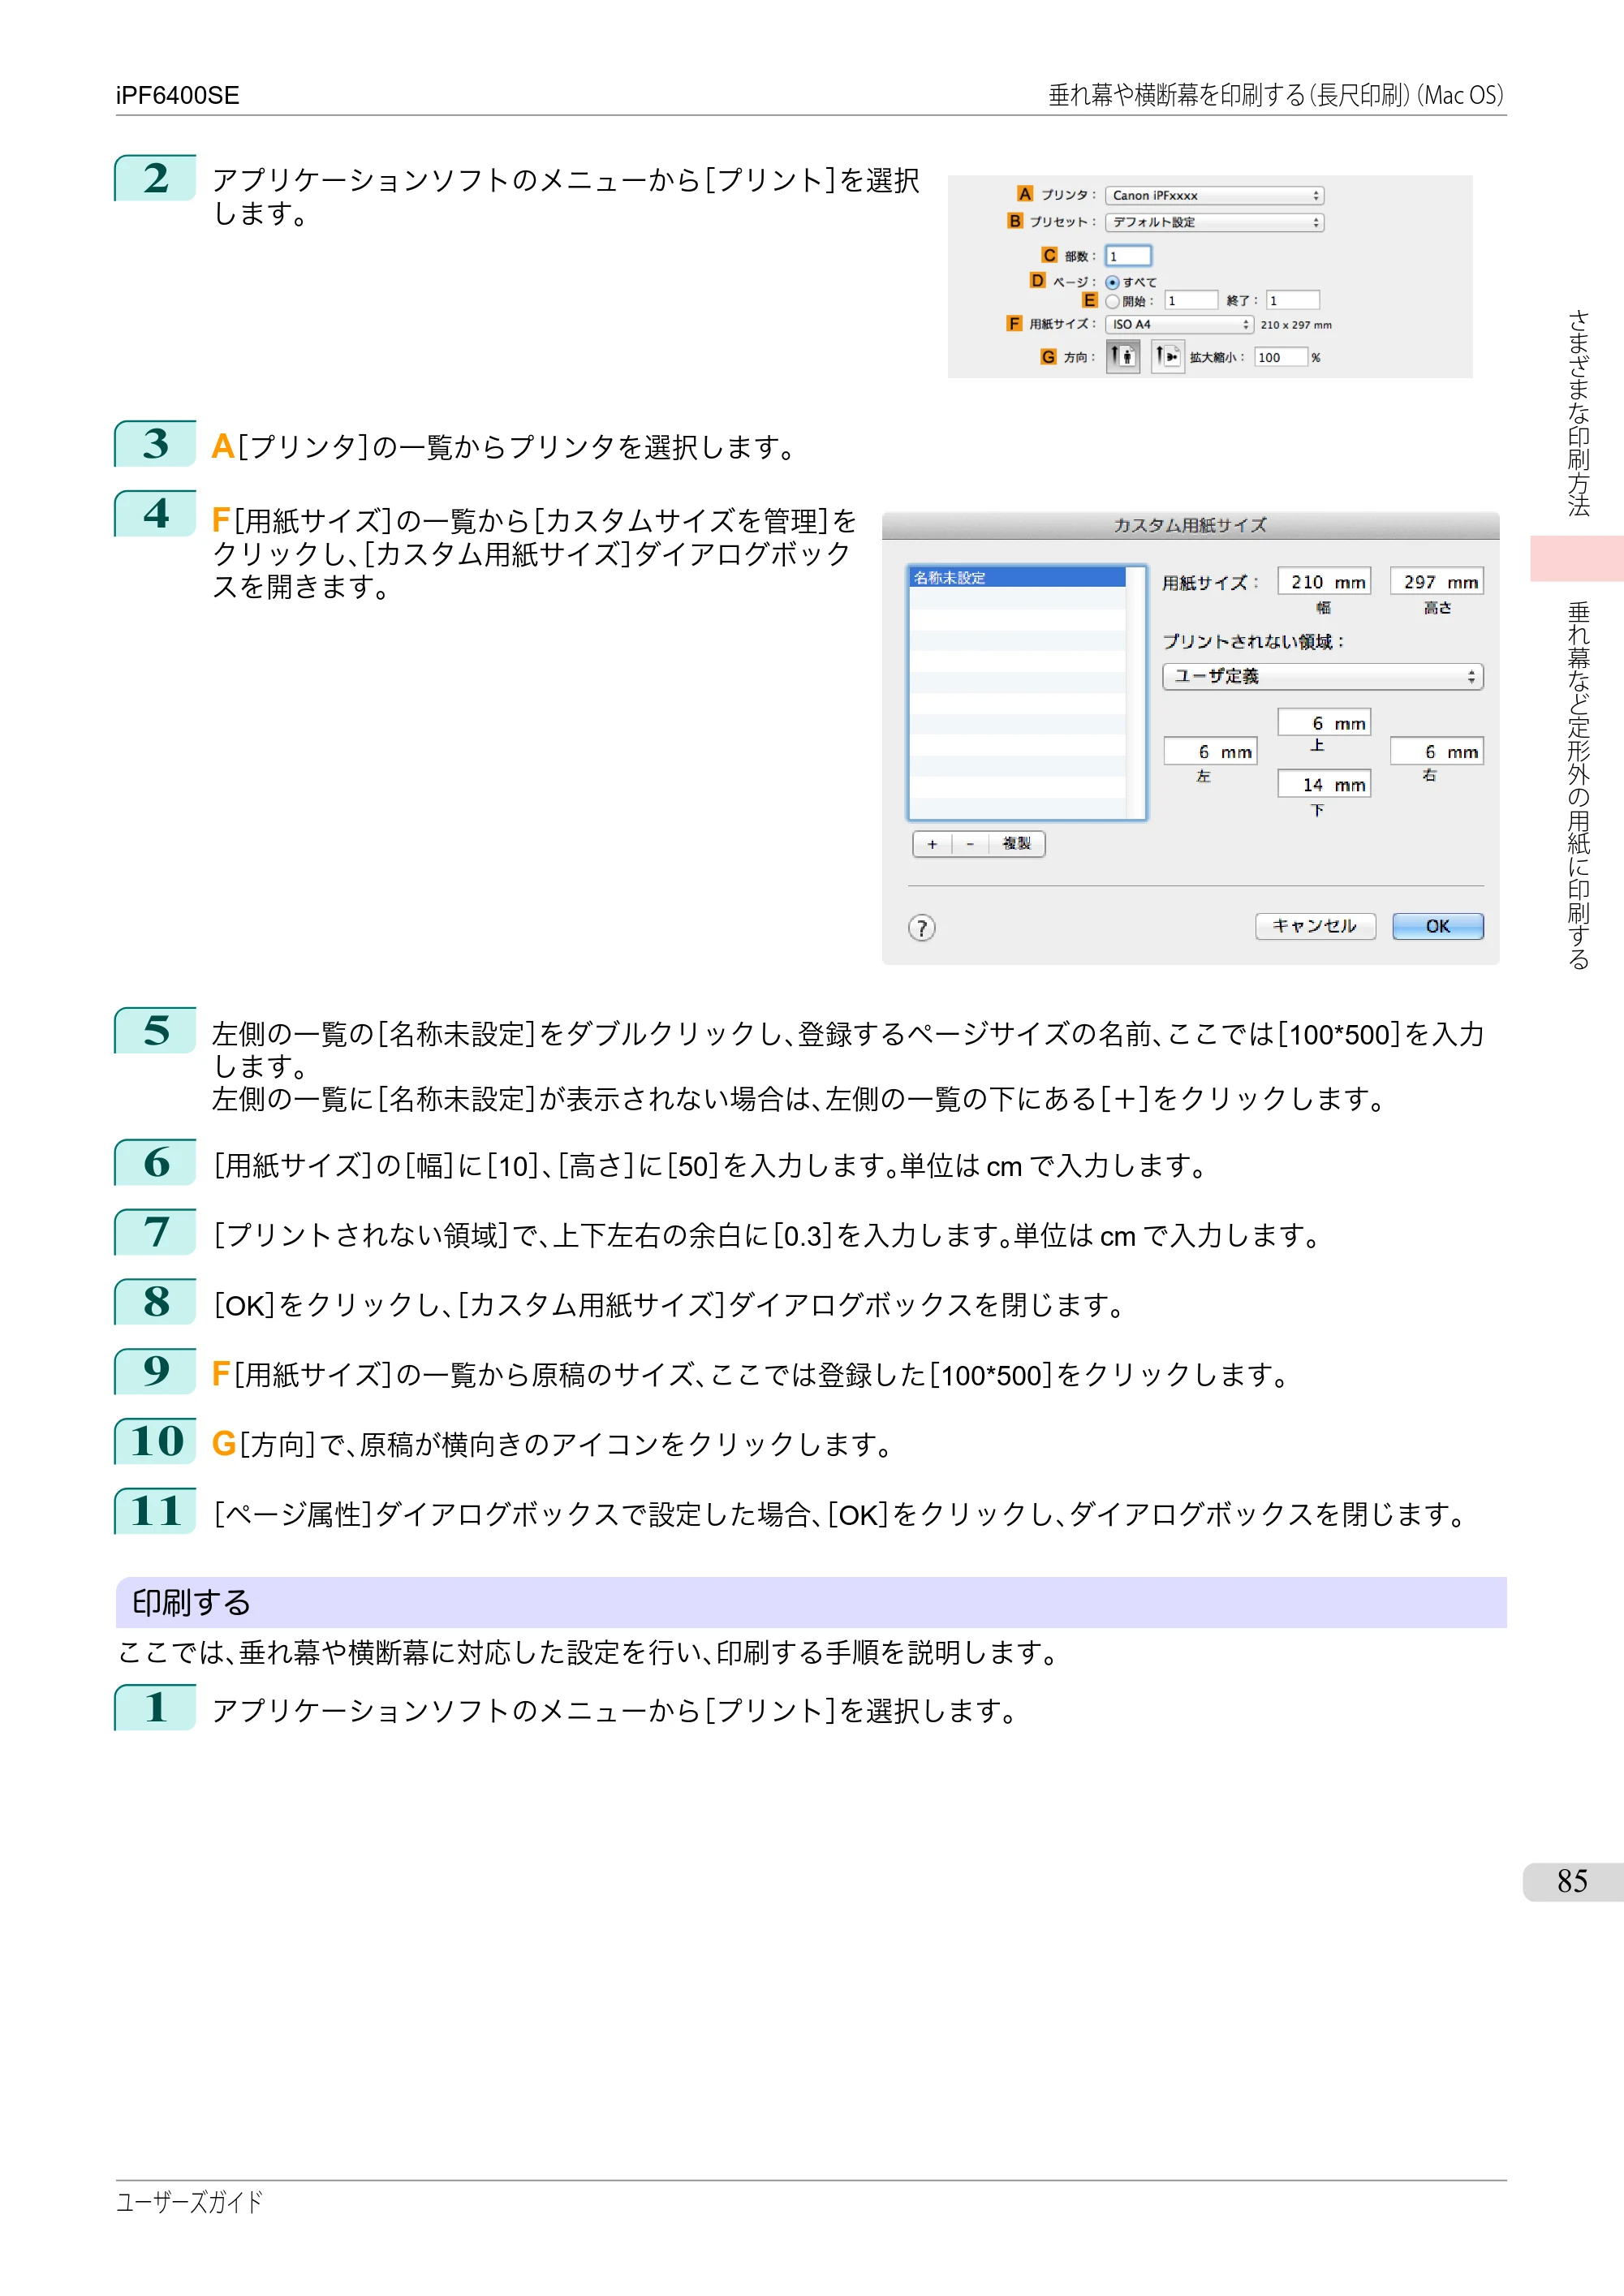Click 右 right margin field showing 6 mm
Image resolution: width=1624 pixels, height=2296 pixels.
pyautogui.click(x=1437, y=751)
